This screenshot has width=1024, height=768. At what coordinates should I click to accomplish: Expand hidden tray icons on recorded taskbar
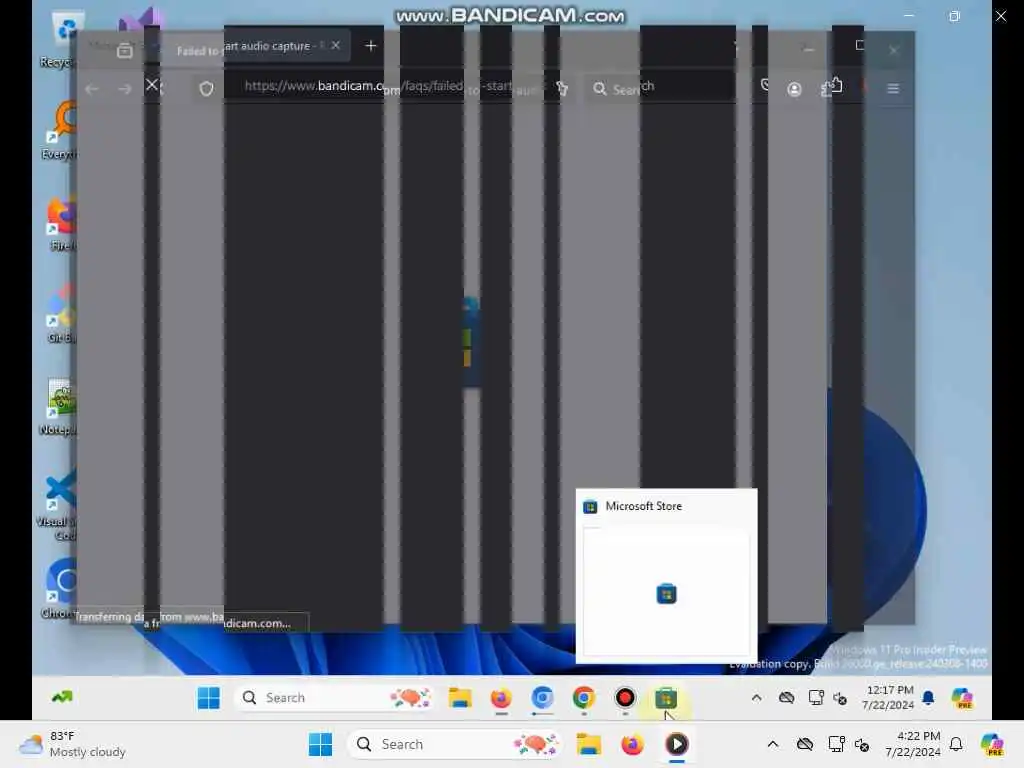click(756, 697)
